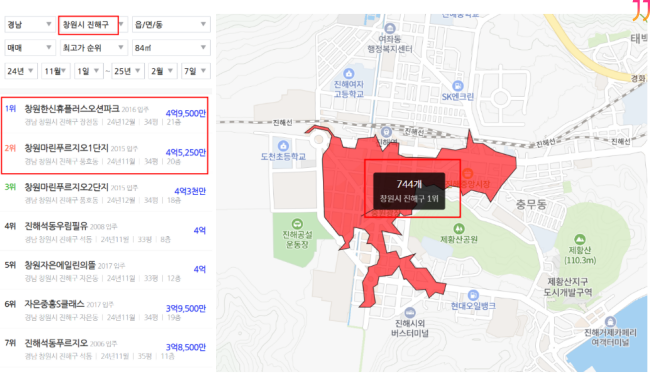Click the SK엔크린 gas station icon
Image resolution: width=650 pixels, height=374 pixels.
(458, 86)
